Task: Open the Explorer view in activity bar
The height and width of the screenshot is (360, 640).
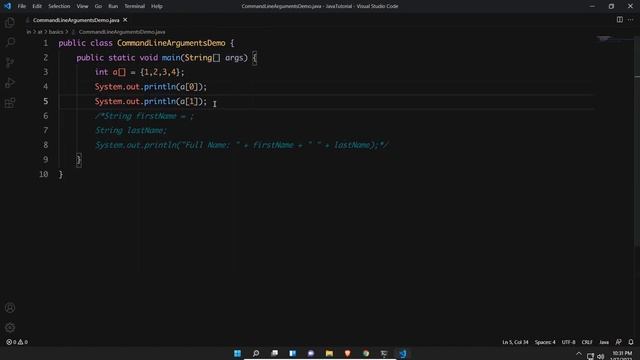Action: [x=10, y=22]
